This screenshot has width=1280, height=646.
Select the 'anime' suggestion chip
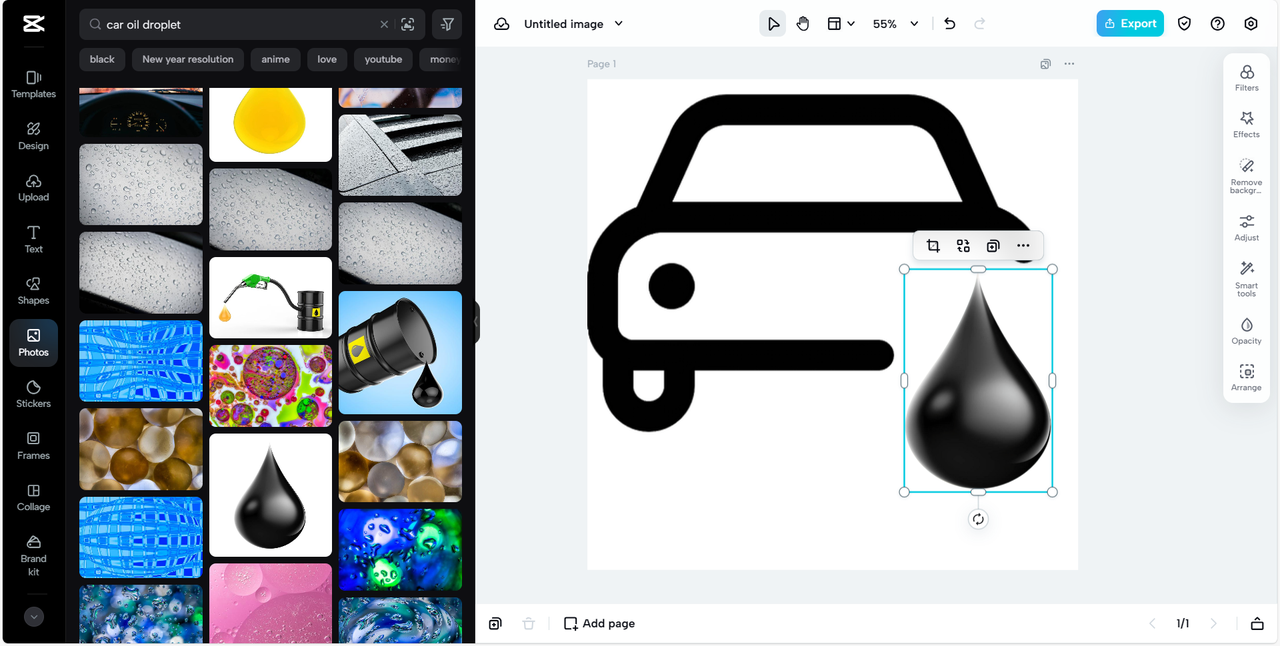275,59
